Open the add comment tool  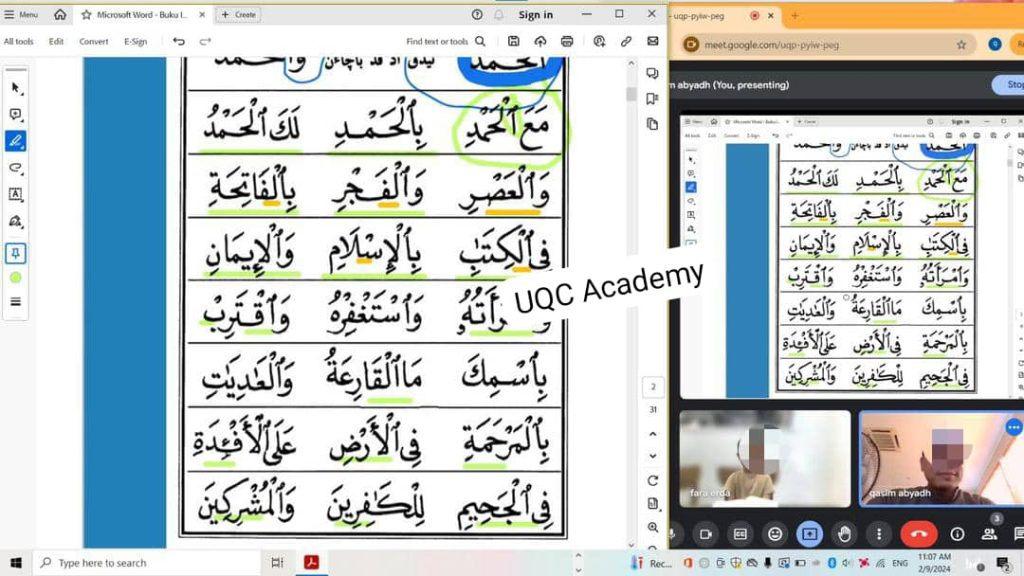16,115
